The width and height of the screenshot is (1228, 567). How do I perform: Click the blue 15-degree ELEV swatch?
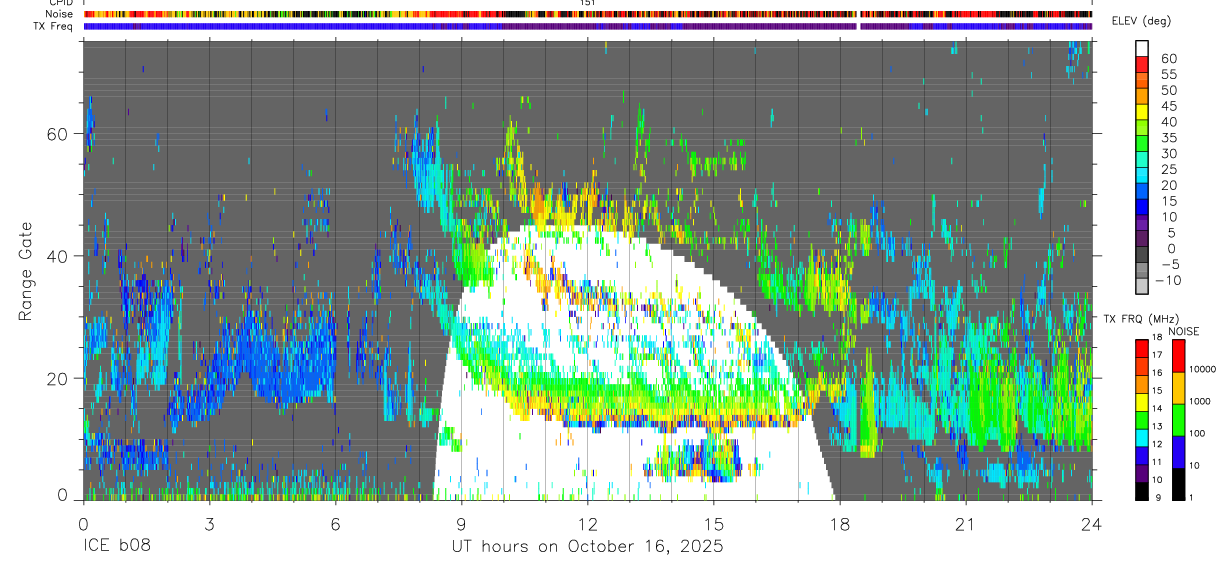(1142, 206)
